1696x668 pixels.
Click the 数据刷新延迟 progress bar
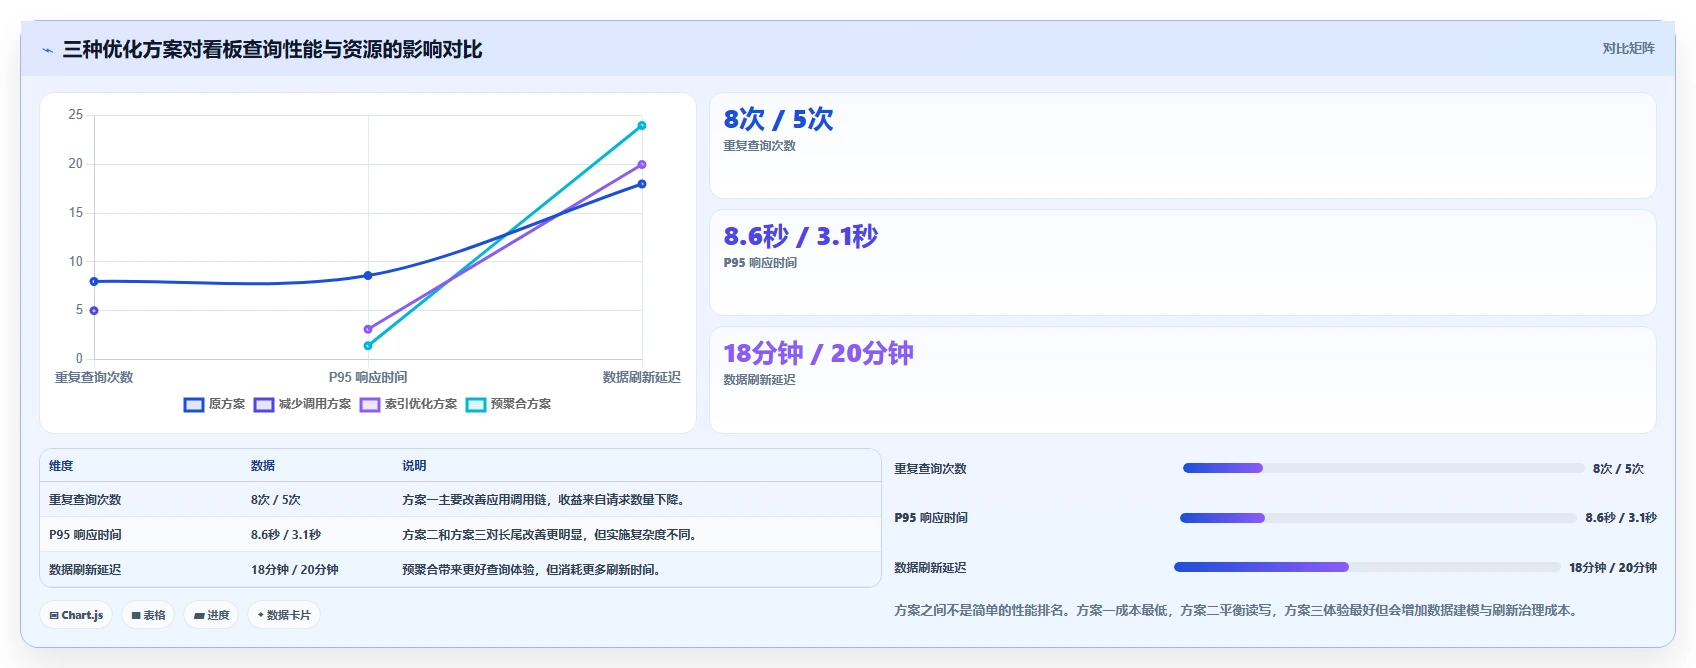tap(1367, 567)
